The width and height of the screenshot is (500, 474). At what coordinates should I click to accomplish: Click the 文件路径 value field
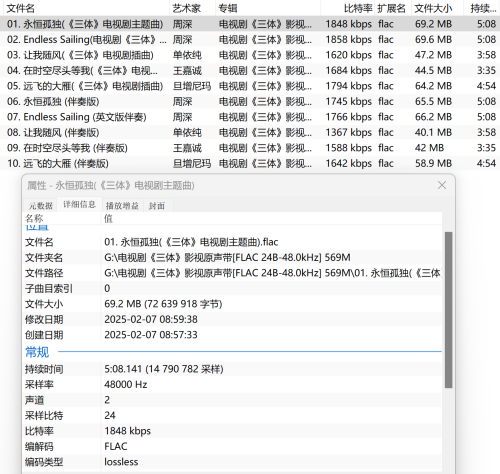click(x=272, y=273)
